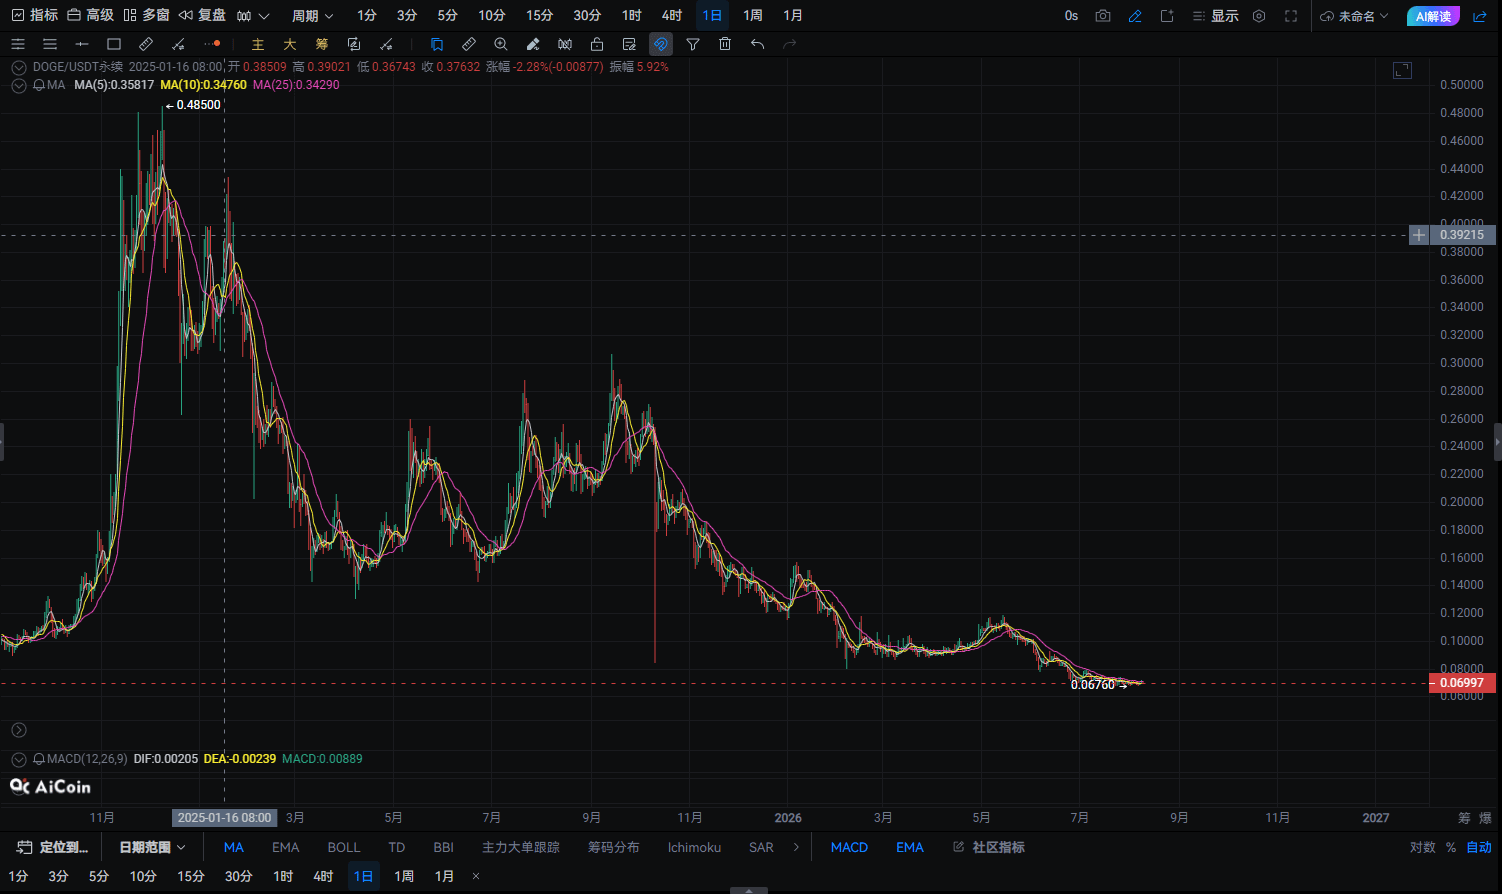1502x894 pixels.
Task: Select the 1周 interval in top bar
Action: pos(753,16)
